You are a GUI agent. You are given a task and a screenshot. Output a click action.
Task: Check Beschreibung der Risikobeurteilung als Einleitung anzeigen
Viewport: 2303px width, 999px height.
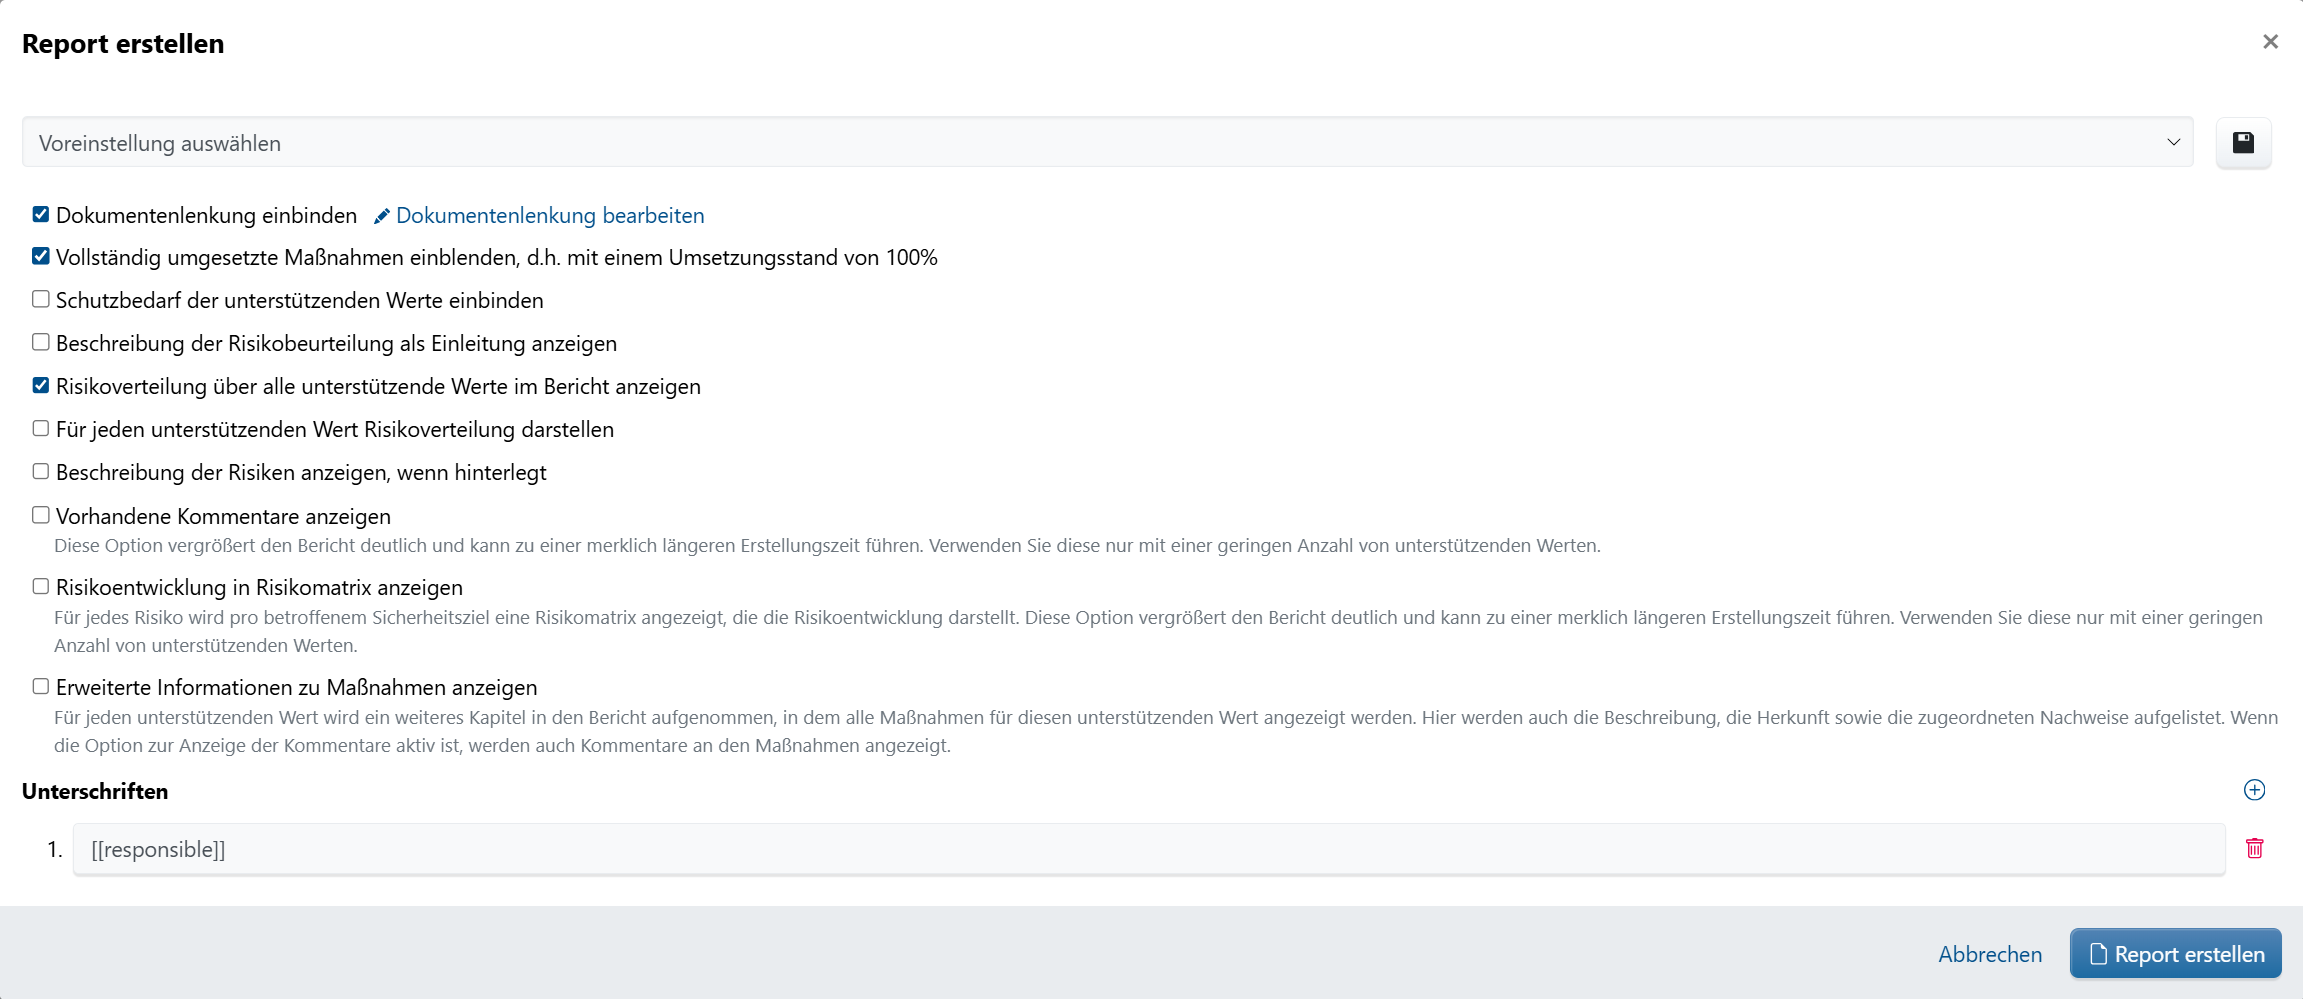click(x=40, y=342)
